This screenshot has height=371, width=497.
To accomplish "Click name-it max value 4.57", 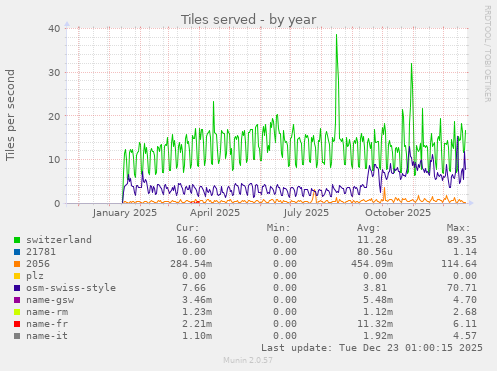I will pos(465,336).
